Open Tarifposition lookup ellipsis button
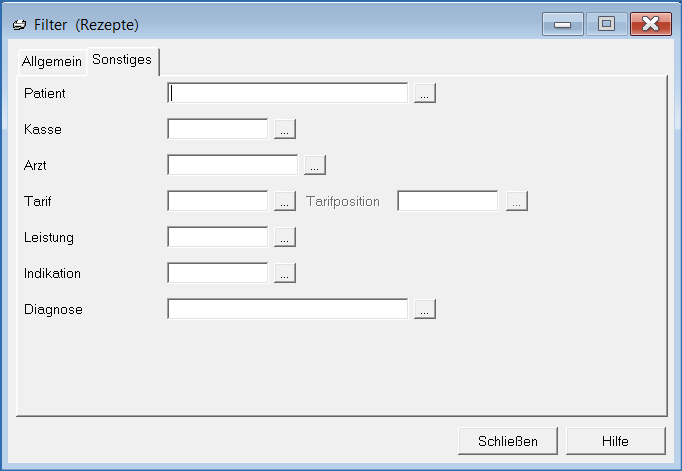This screenshot has width=682, height=471. point(516,201)
